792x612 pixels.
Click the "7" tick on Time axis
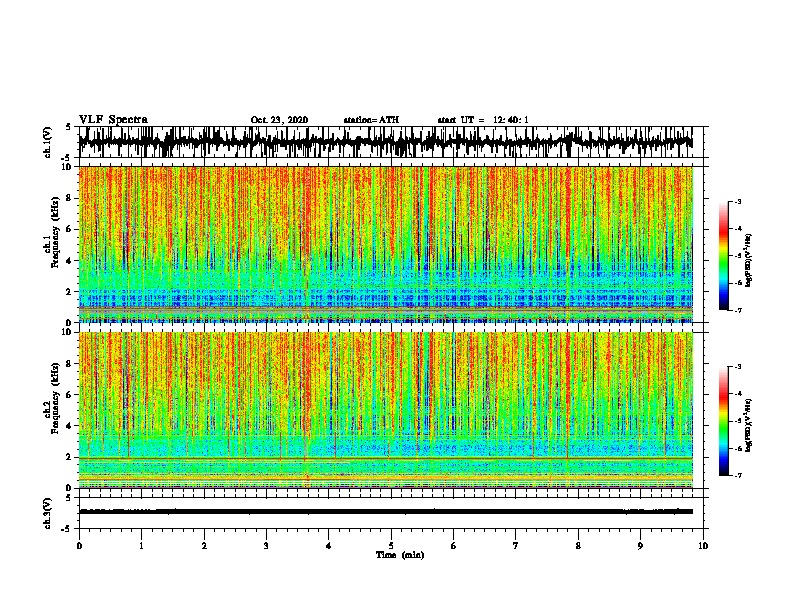pyautogui.click(x=516, y=546)
